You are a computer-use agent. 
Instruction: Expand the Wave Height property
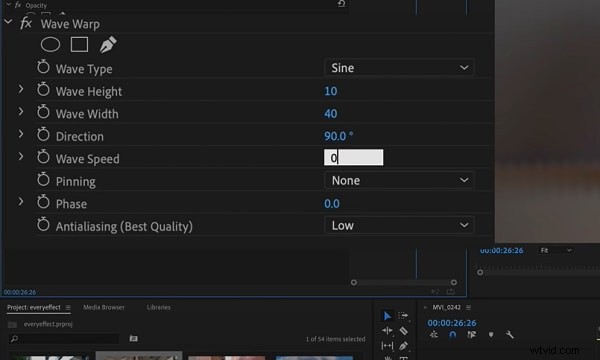click(21, 90)
